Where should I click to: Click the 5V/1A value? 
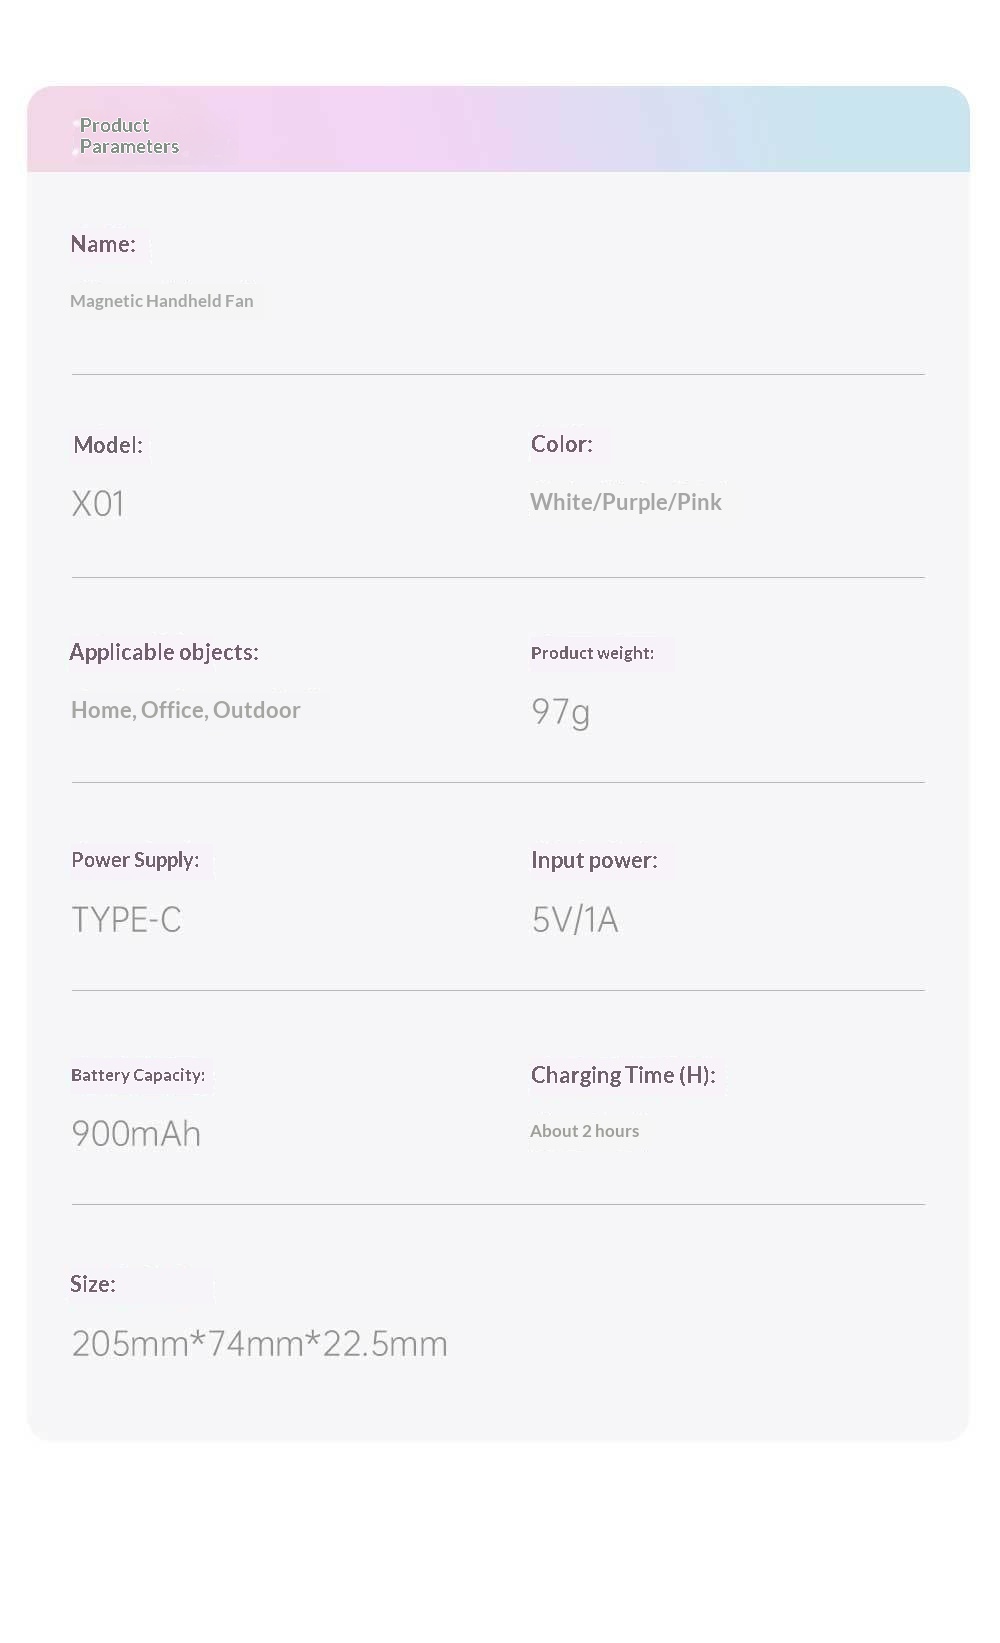575,919
